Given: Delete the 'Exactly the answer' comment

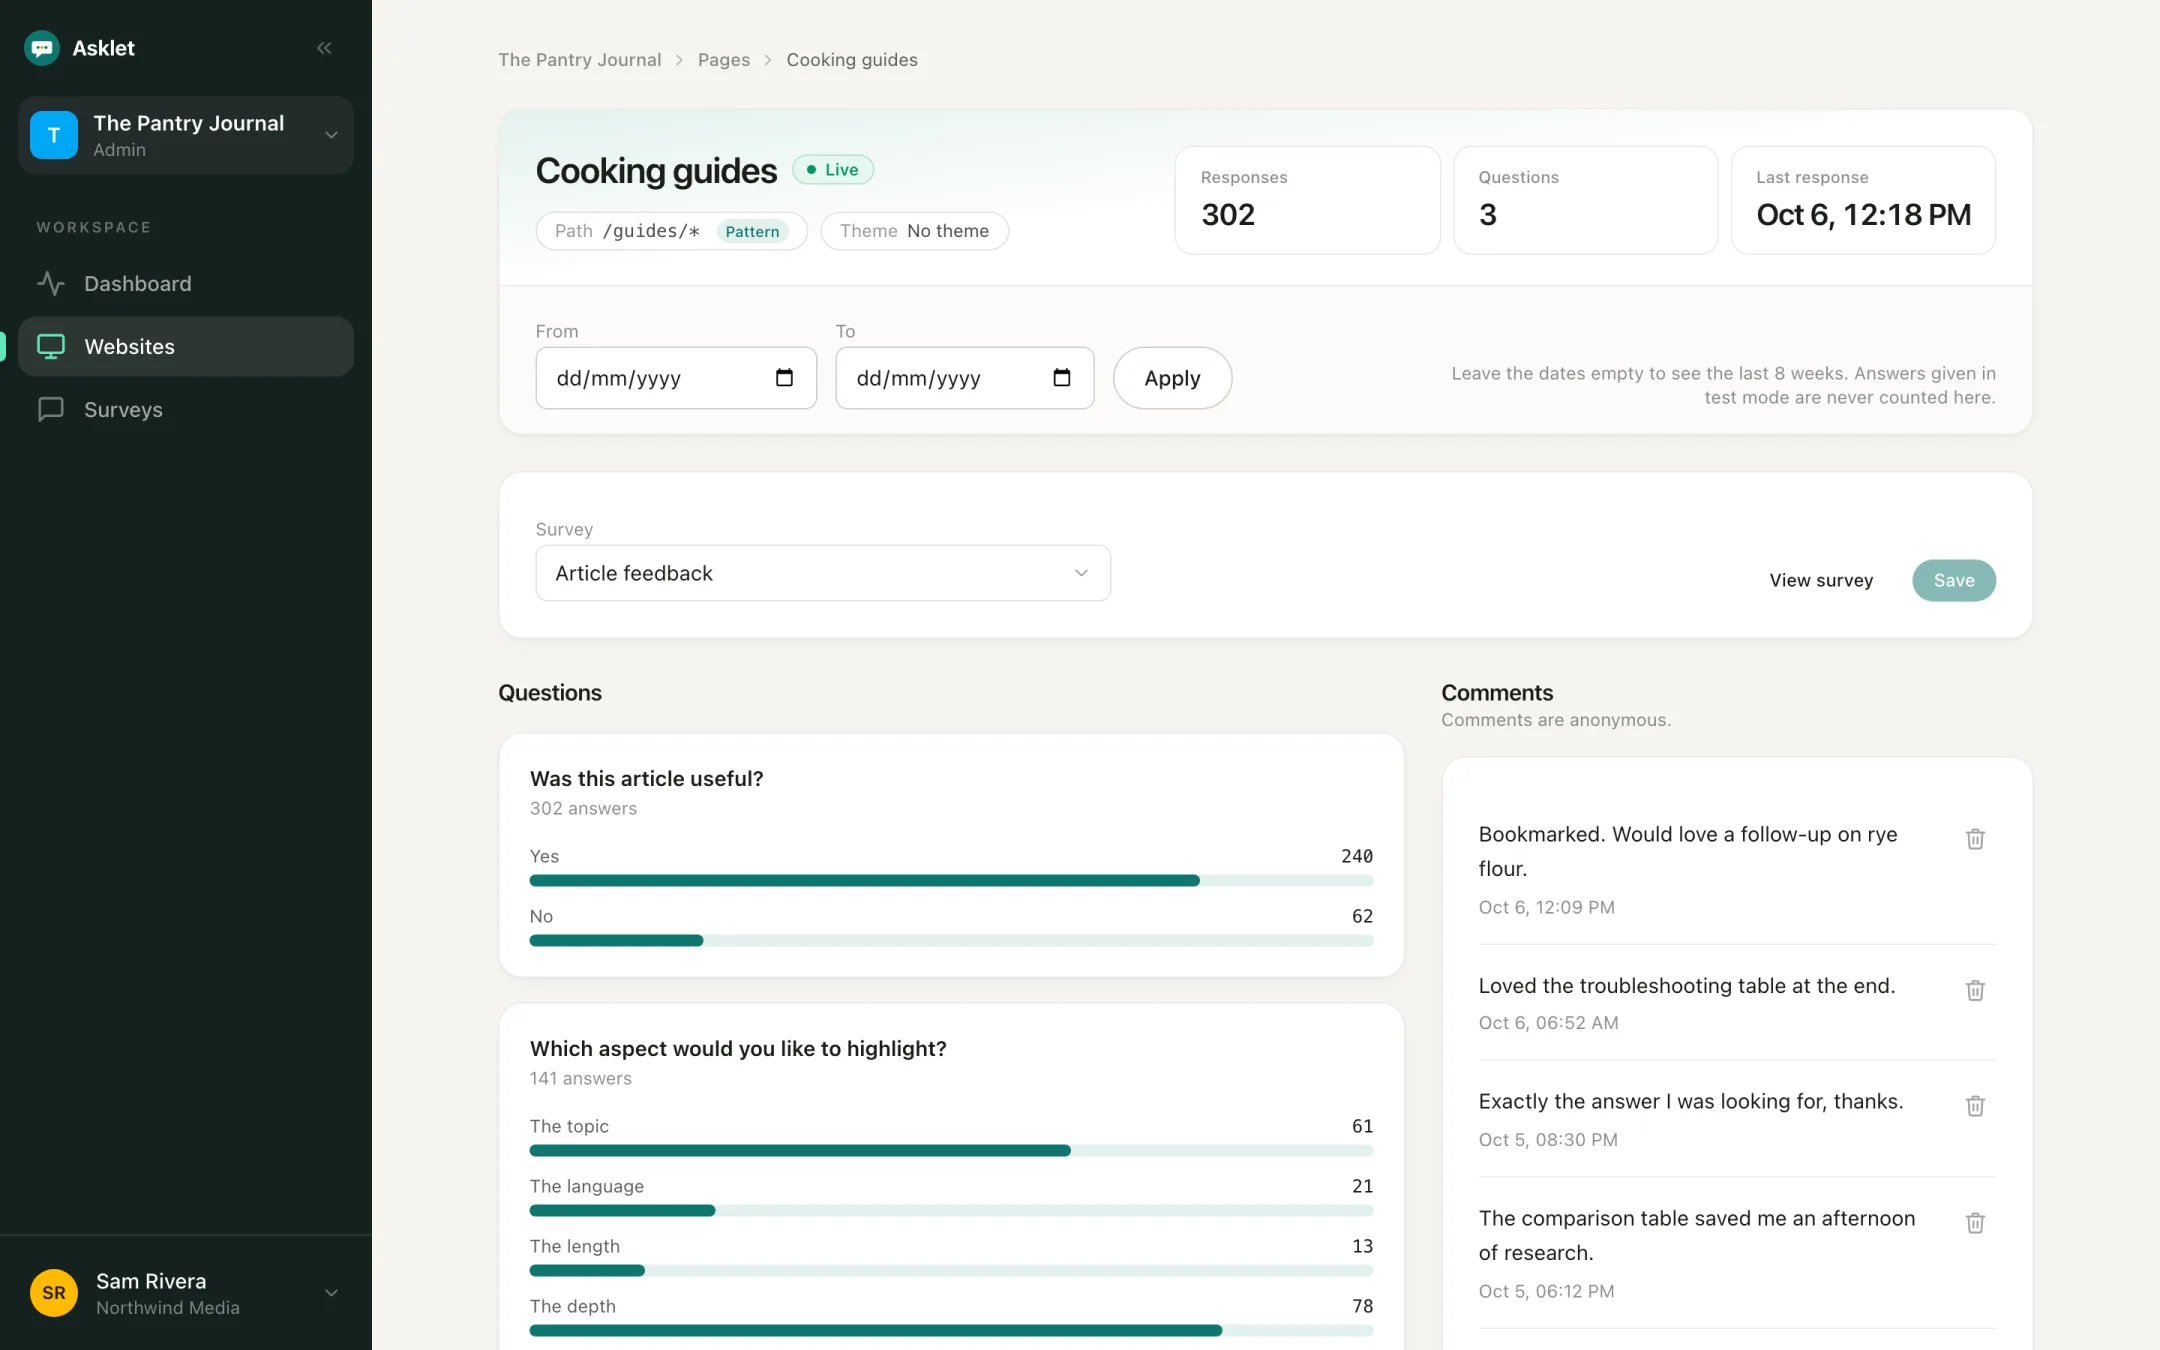Looking at the screenshot, I should [1975, 1106].
